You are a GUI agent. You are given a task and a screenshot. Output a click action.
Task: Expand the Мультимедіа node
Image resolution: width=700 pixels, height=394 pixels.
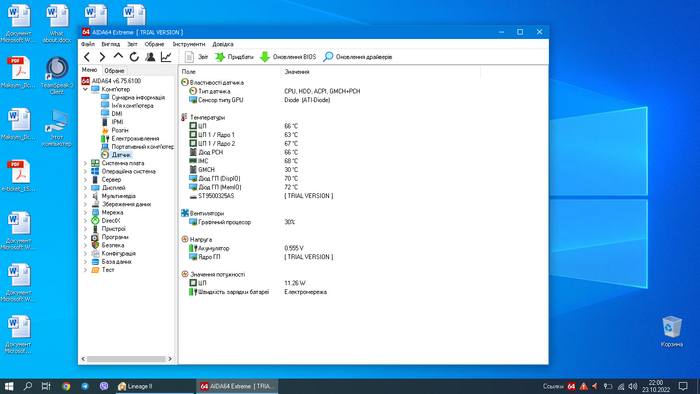coord(85,196)
